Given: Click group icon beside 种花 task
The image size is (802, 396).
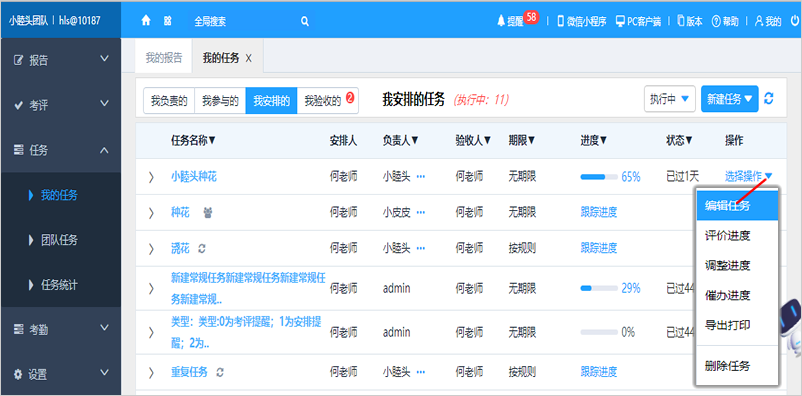Looking at the screenshot, I should pyautogui.click(x=207, y=212).
